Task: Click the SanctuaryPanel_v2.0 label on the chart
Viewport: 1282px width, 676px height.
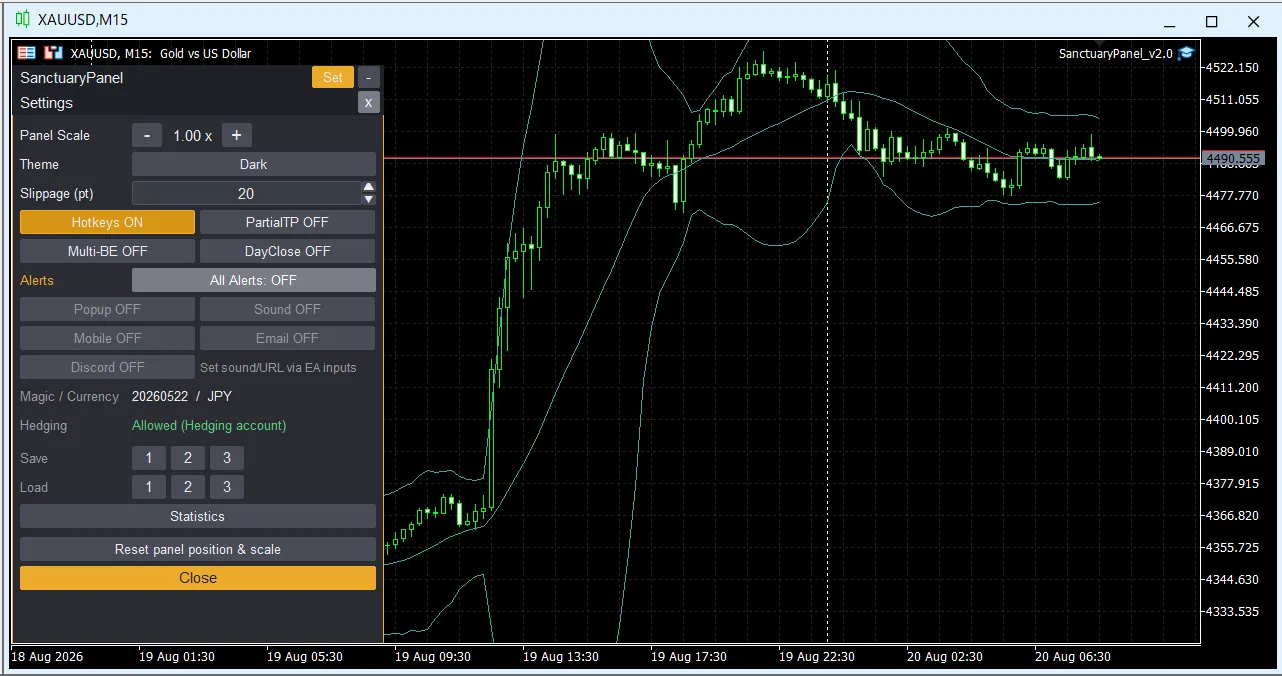Action: pyautogui.click(x=1115, y=53)
